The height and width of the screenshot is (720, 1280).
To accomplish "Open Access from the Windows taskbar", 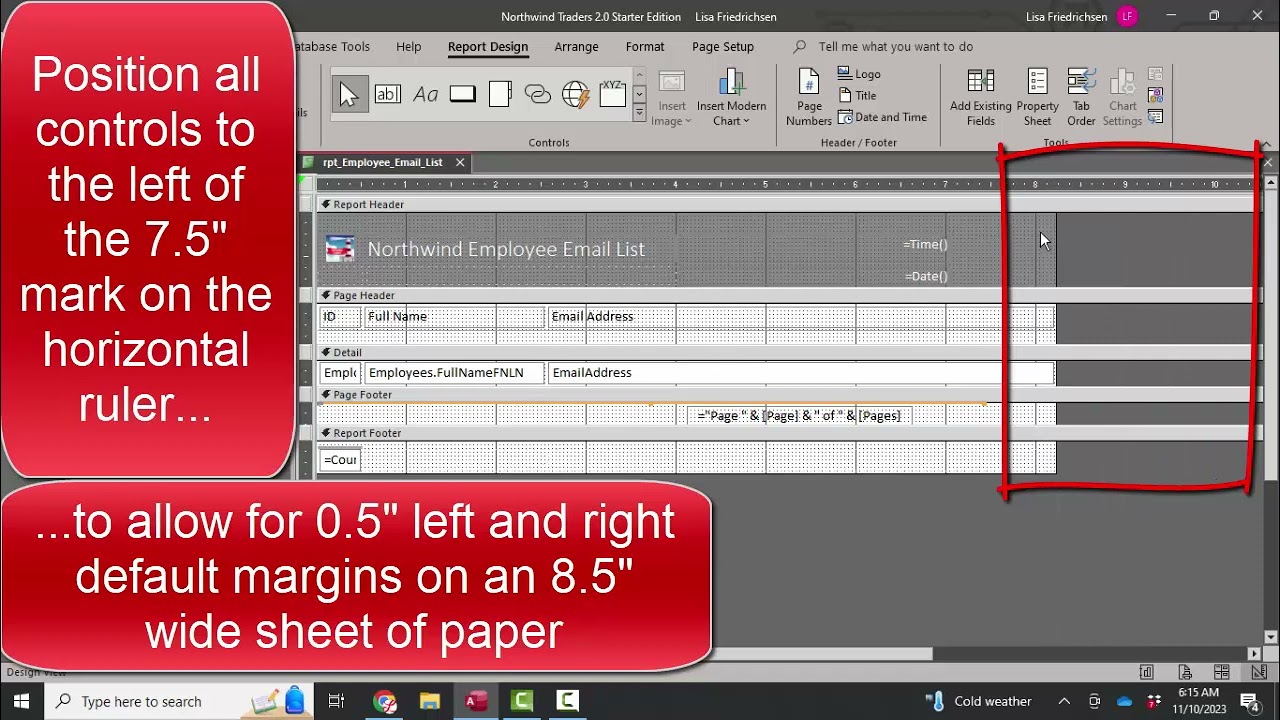I will pos(476,701).
